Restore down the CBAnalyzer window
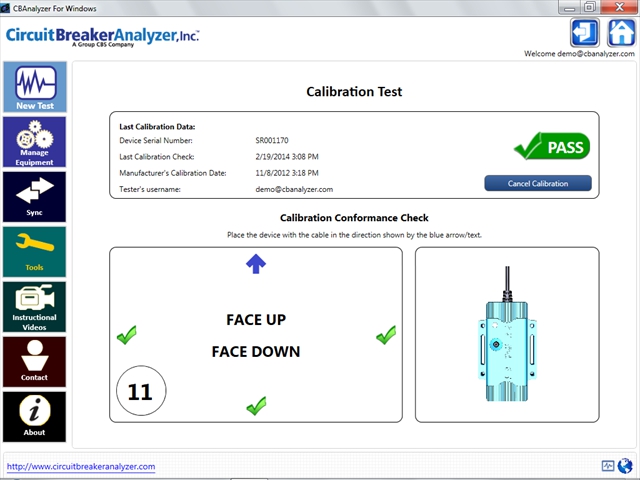Image resolution: width=640 pixels, height=480 pixels. pos(589,7)
